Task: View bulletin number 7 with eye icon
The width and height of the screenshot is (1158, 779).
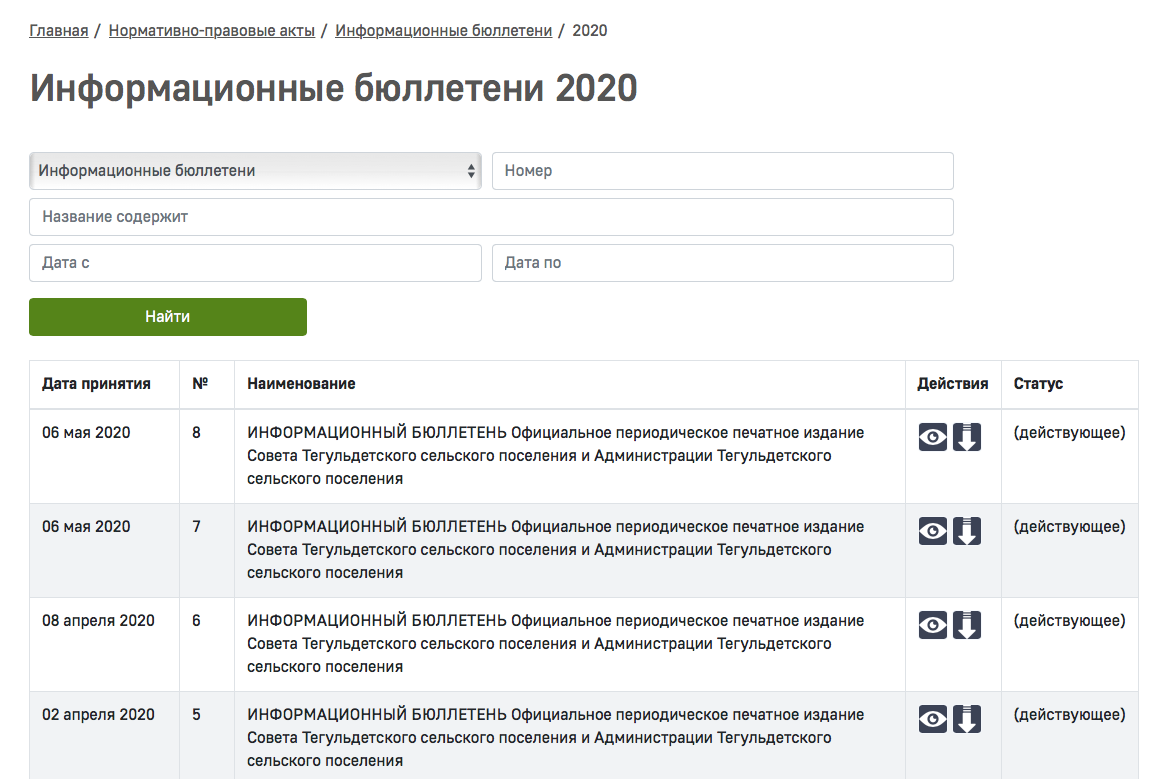Action: (x=933, y=531)
